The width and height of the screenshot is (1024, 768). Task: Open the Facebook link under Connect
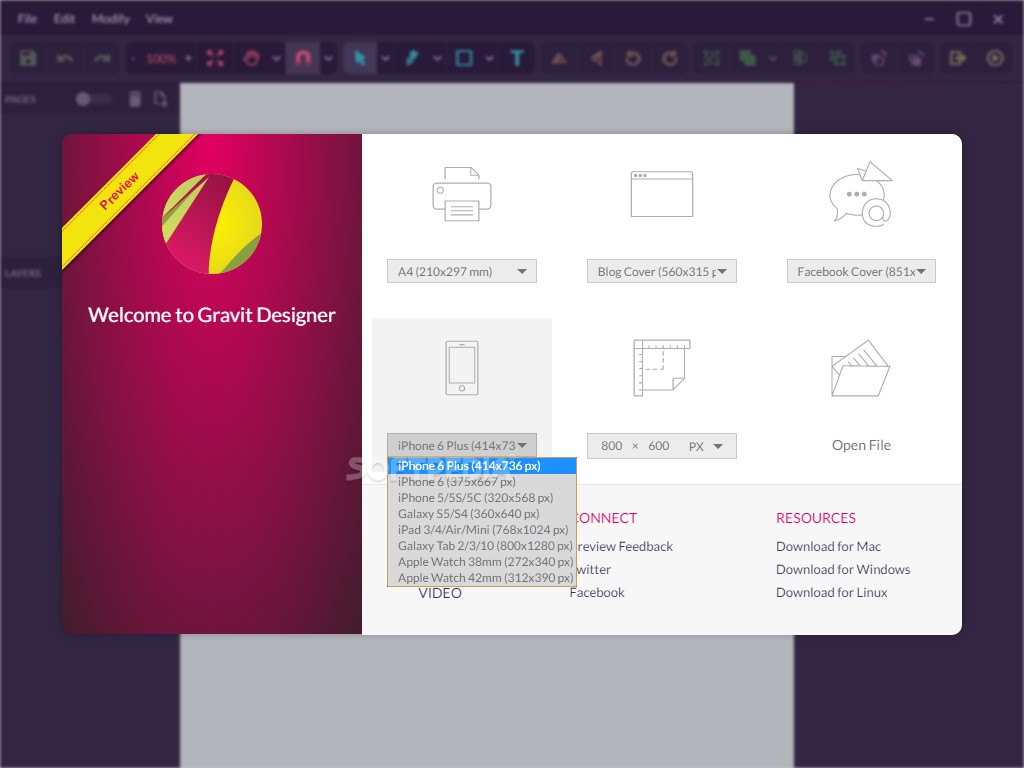(x=597, y=592)
